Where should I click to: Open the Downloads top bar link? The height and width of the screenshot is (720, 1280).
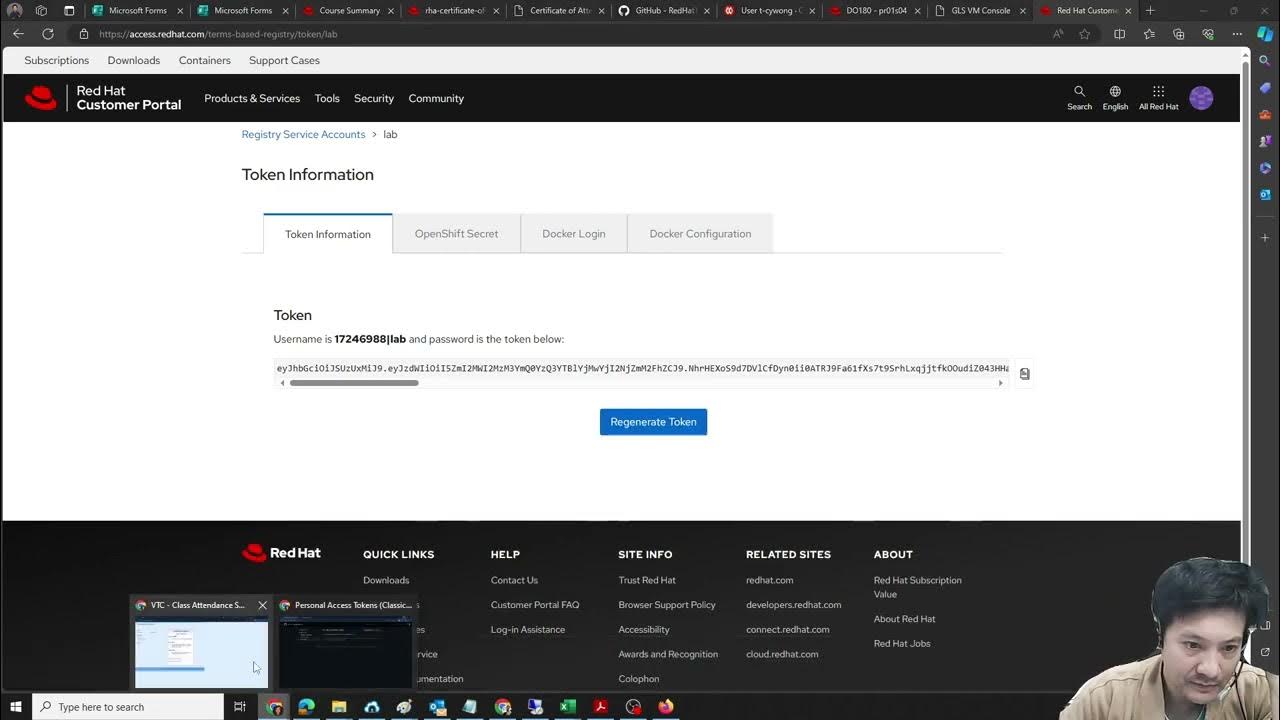pyautogui.click(x=134, y=60)
